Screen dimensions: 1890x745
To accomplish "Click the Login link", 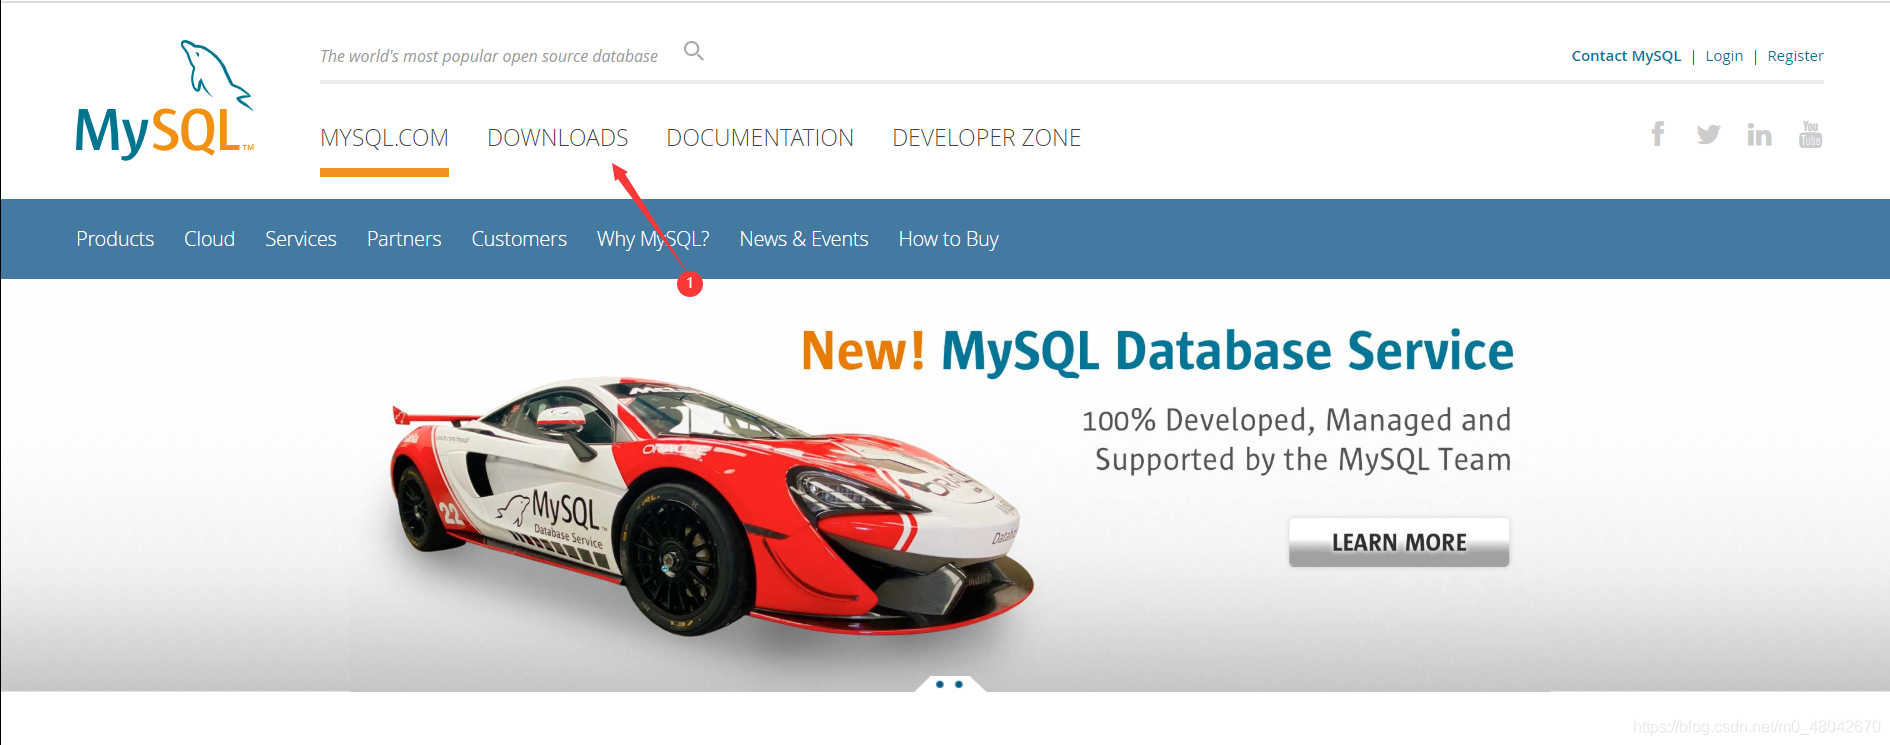I will tap(1724, 56).
